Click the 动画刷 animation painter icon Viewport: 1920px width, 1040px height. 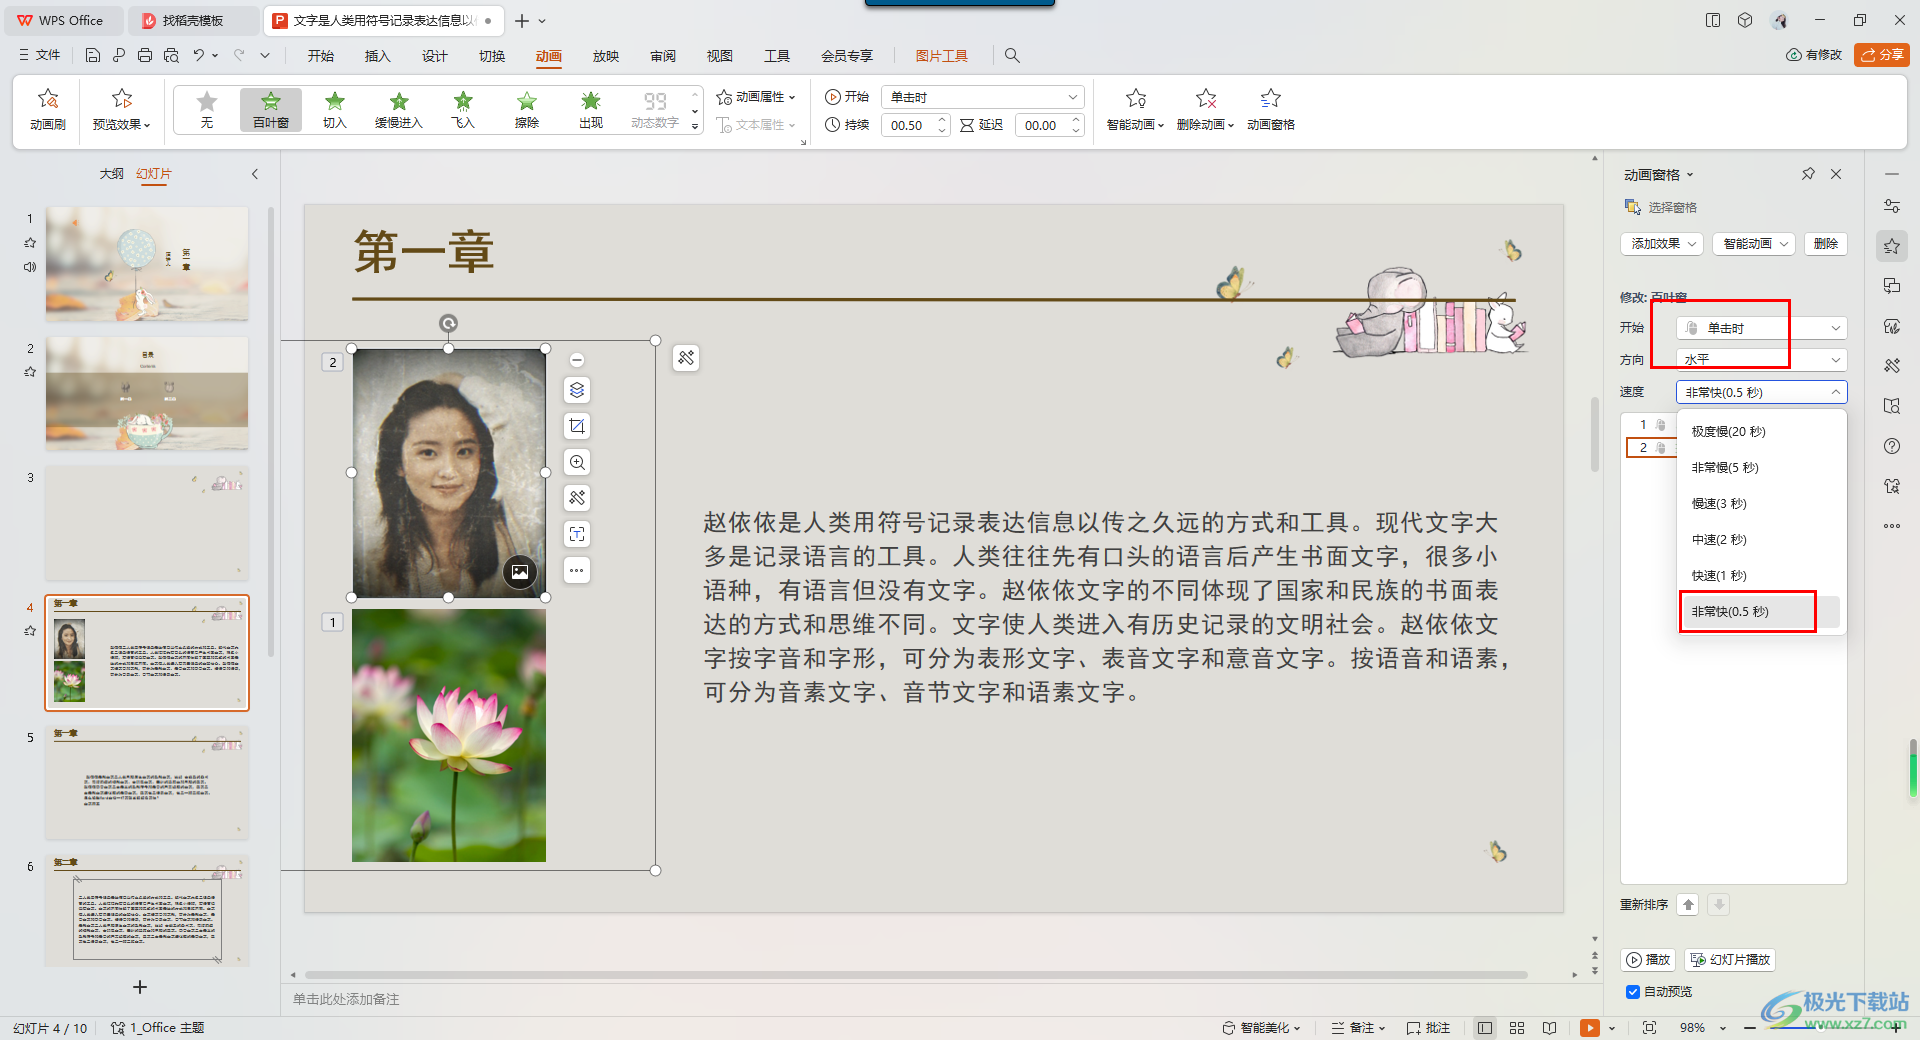click(x=47, y=109)
